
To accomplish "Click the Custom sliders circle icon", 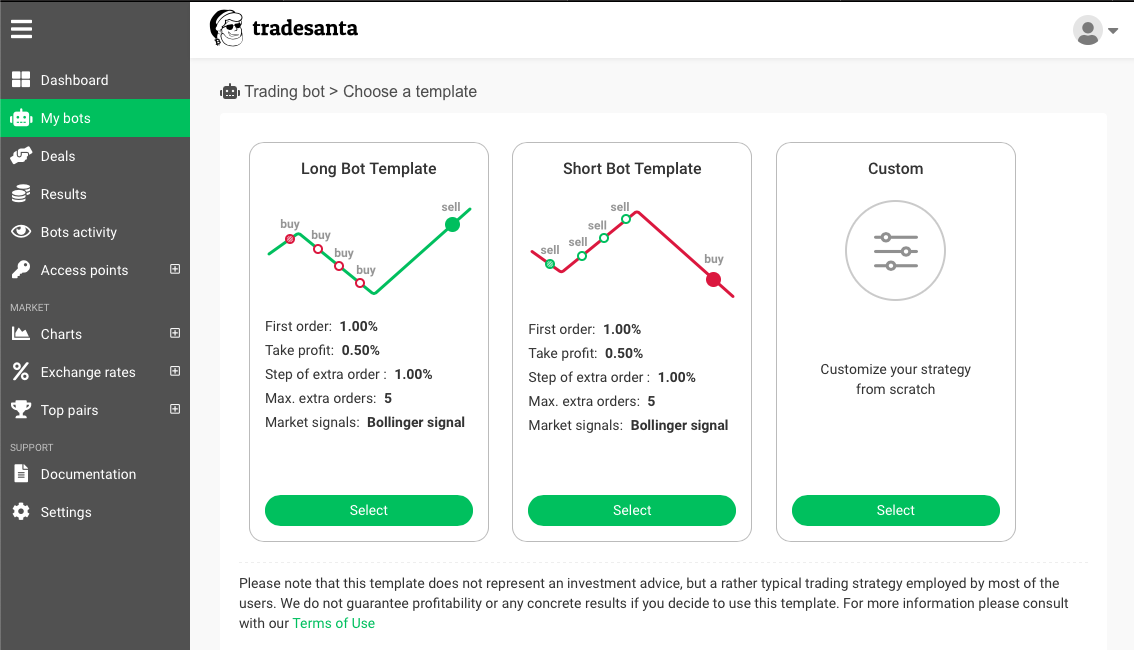I will (x=895, y=250).
